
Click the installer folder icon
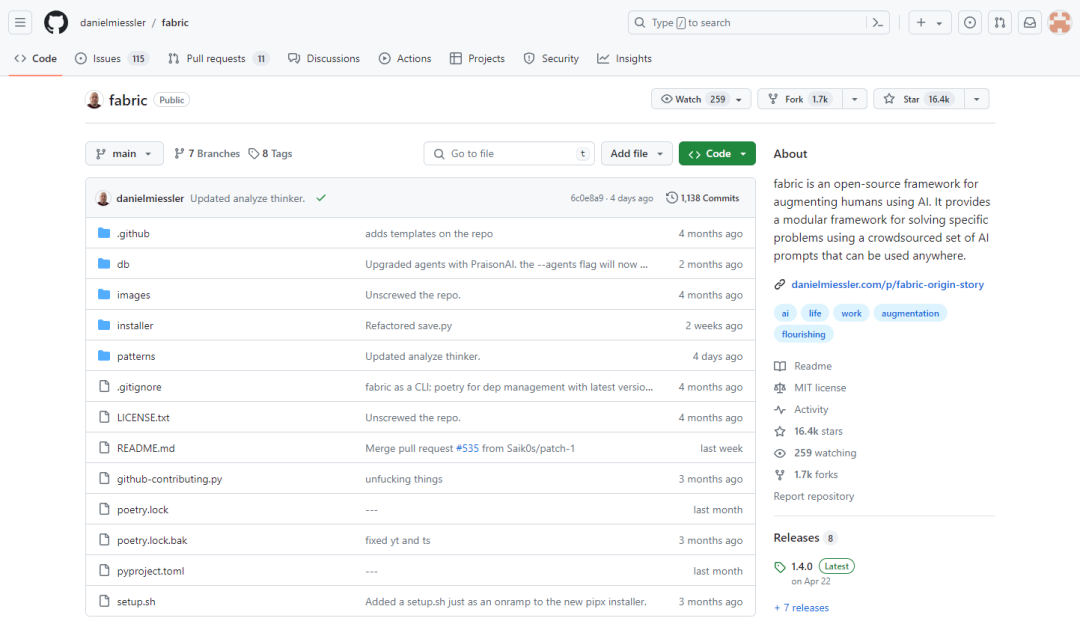tap(104, 325)
